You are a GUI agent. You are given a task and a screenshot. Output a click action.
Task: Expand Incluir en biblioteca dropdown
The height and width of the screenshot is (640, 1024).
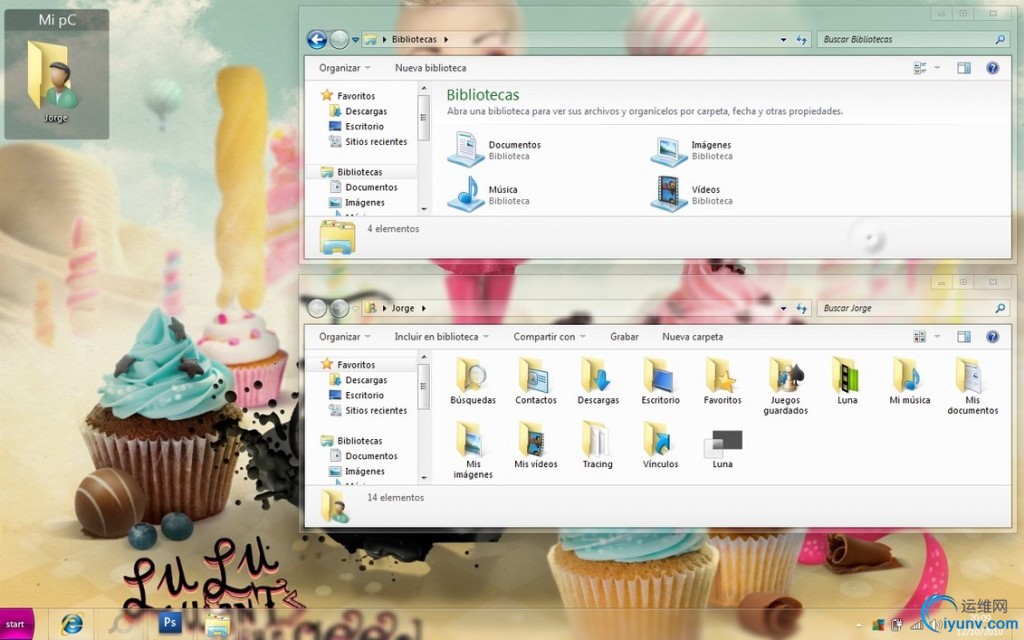pyautogui.click(x=441, y=337)
